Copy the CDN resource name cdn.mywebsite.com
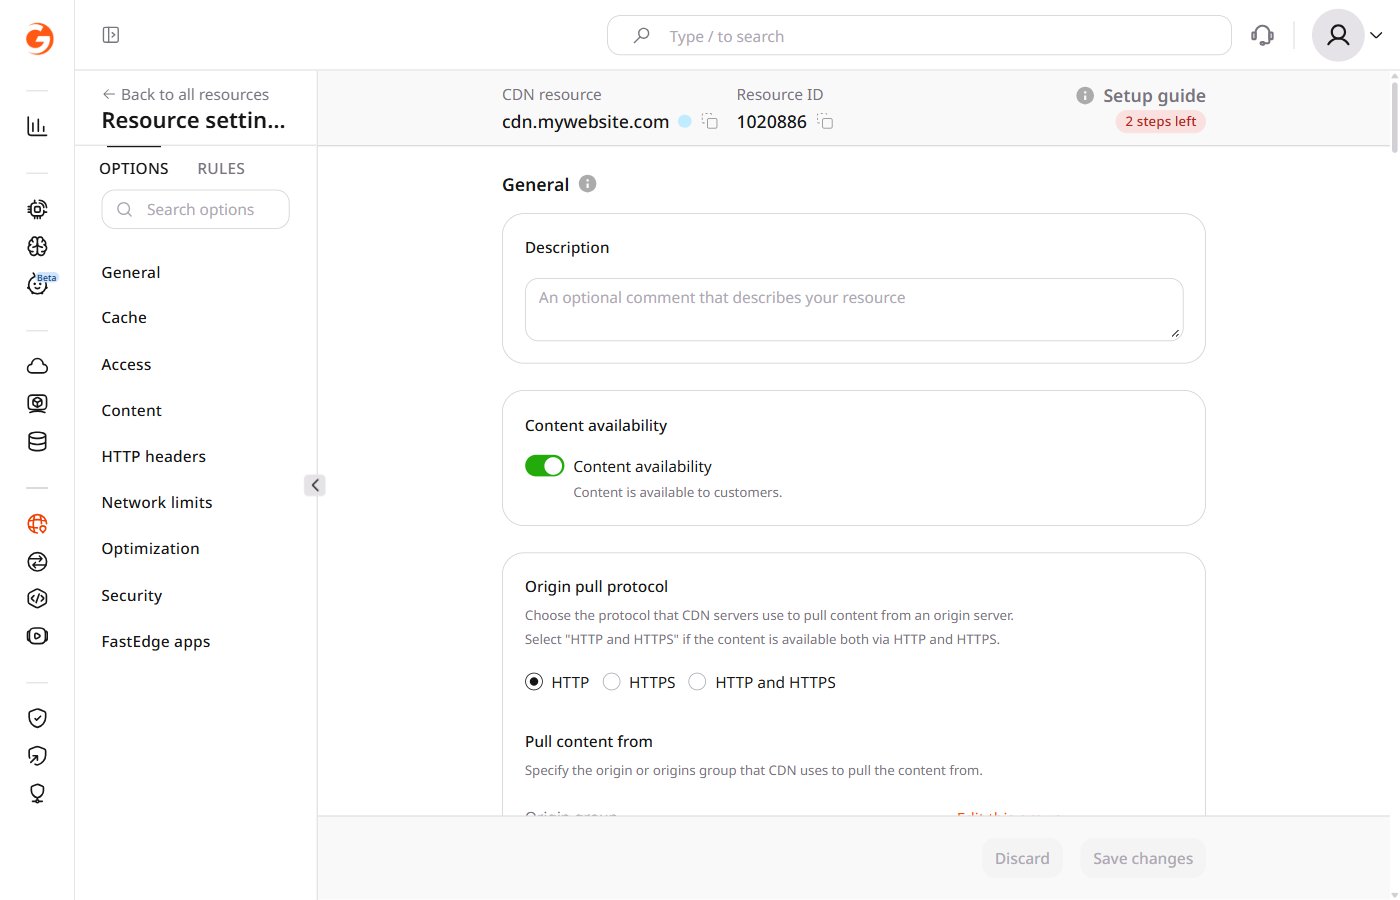 click(710, 121)
